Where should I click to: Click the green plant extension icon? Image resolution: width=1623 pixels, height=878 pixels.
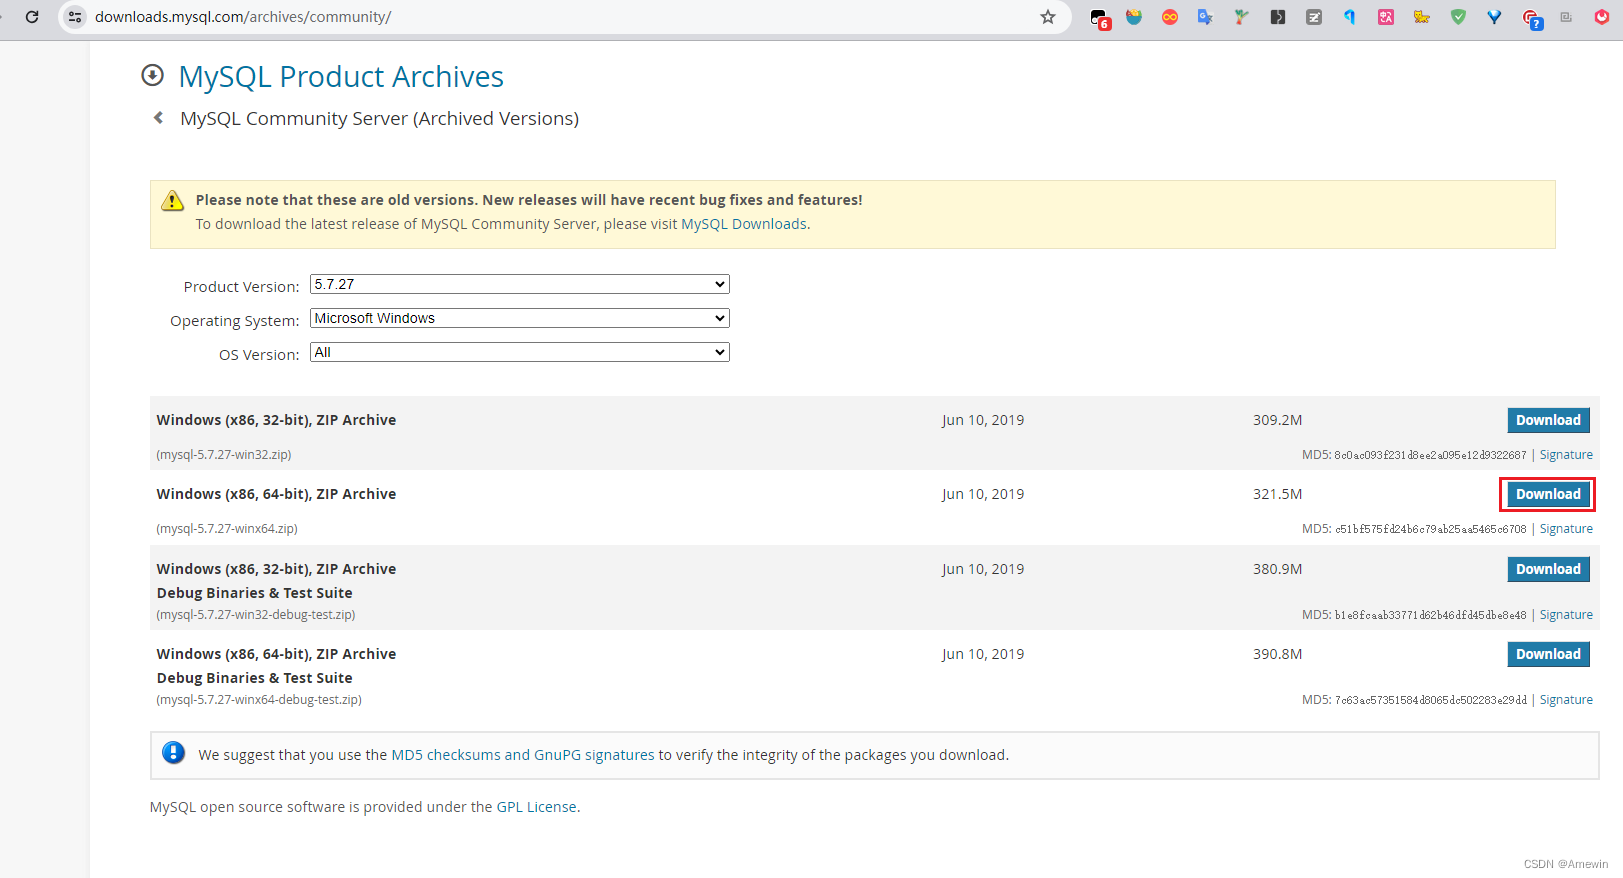click(x=1241, y=17)
